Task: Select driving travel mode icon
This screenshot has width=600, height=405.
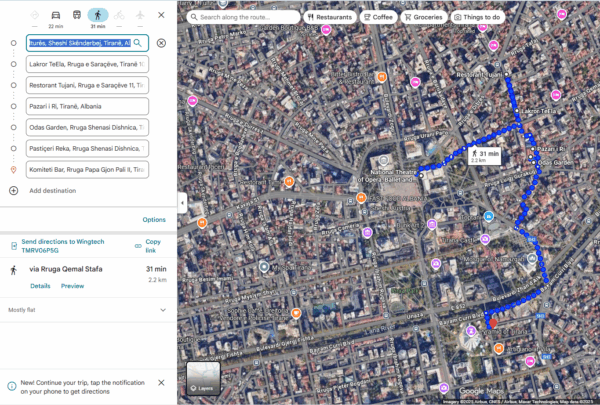Action: [54, 15]
